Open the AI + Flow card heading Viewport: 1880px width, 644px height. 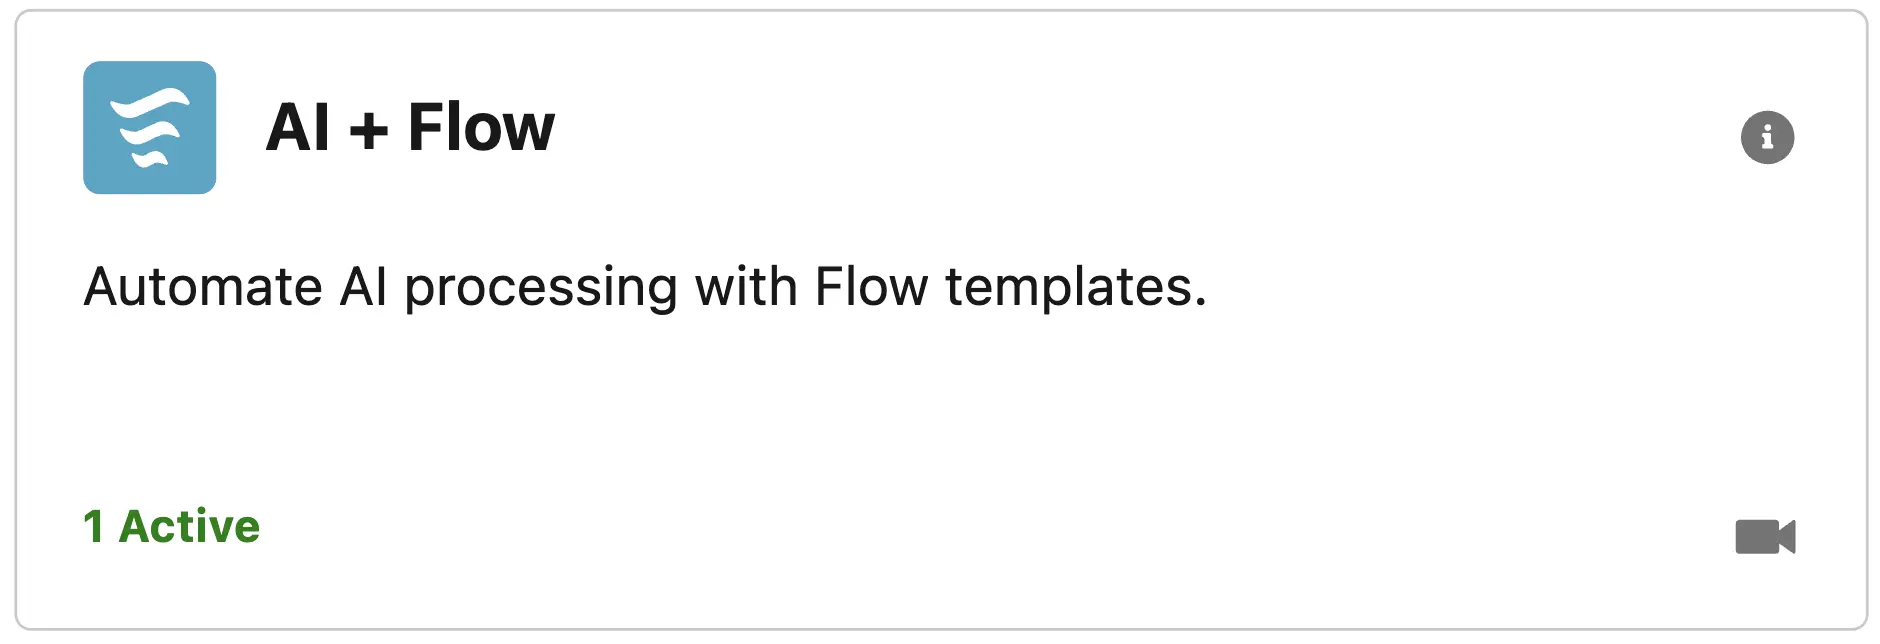[410, 128]
